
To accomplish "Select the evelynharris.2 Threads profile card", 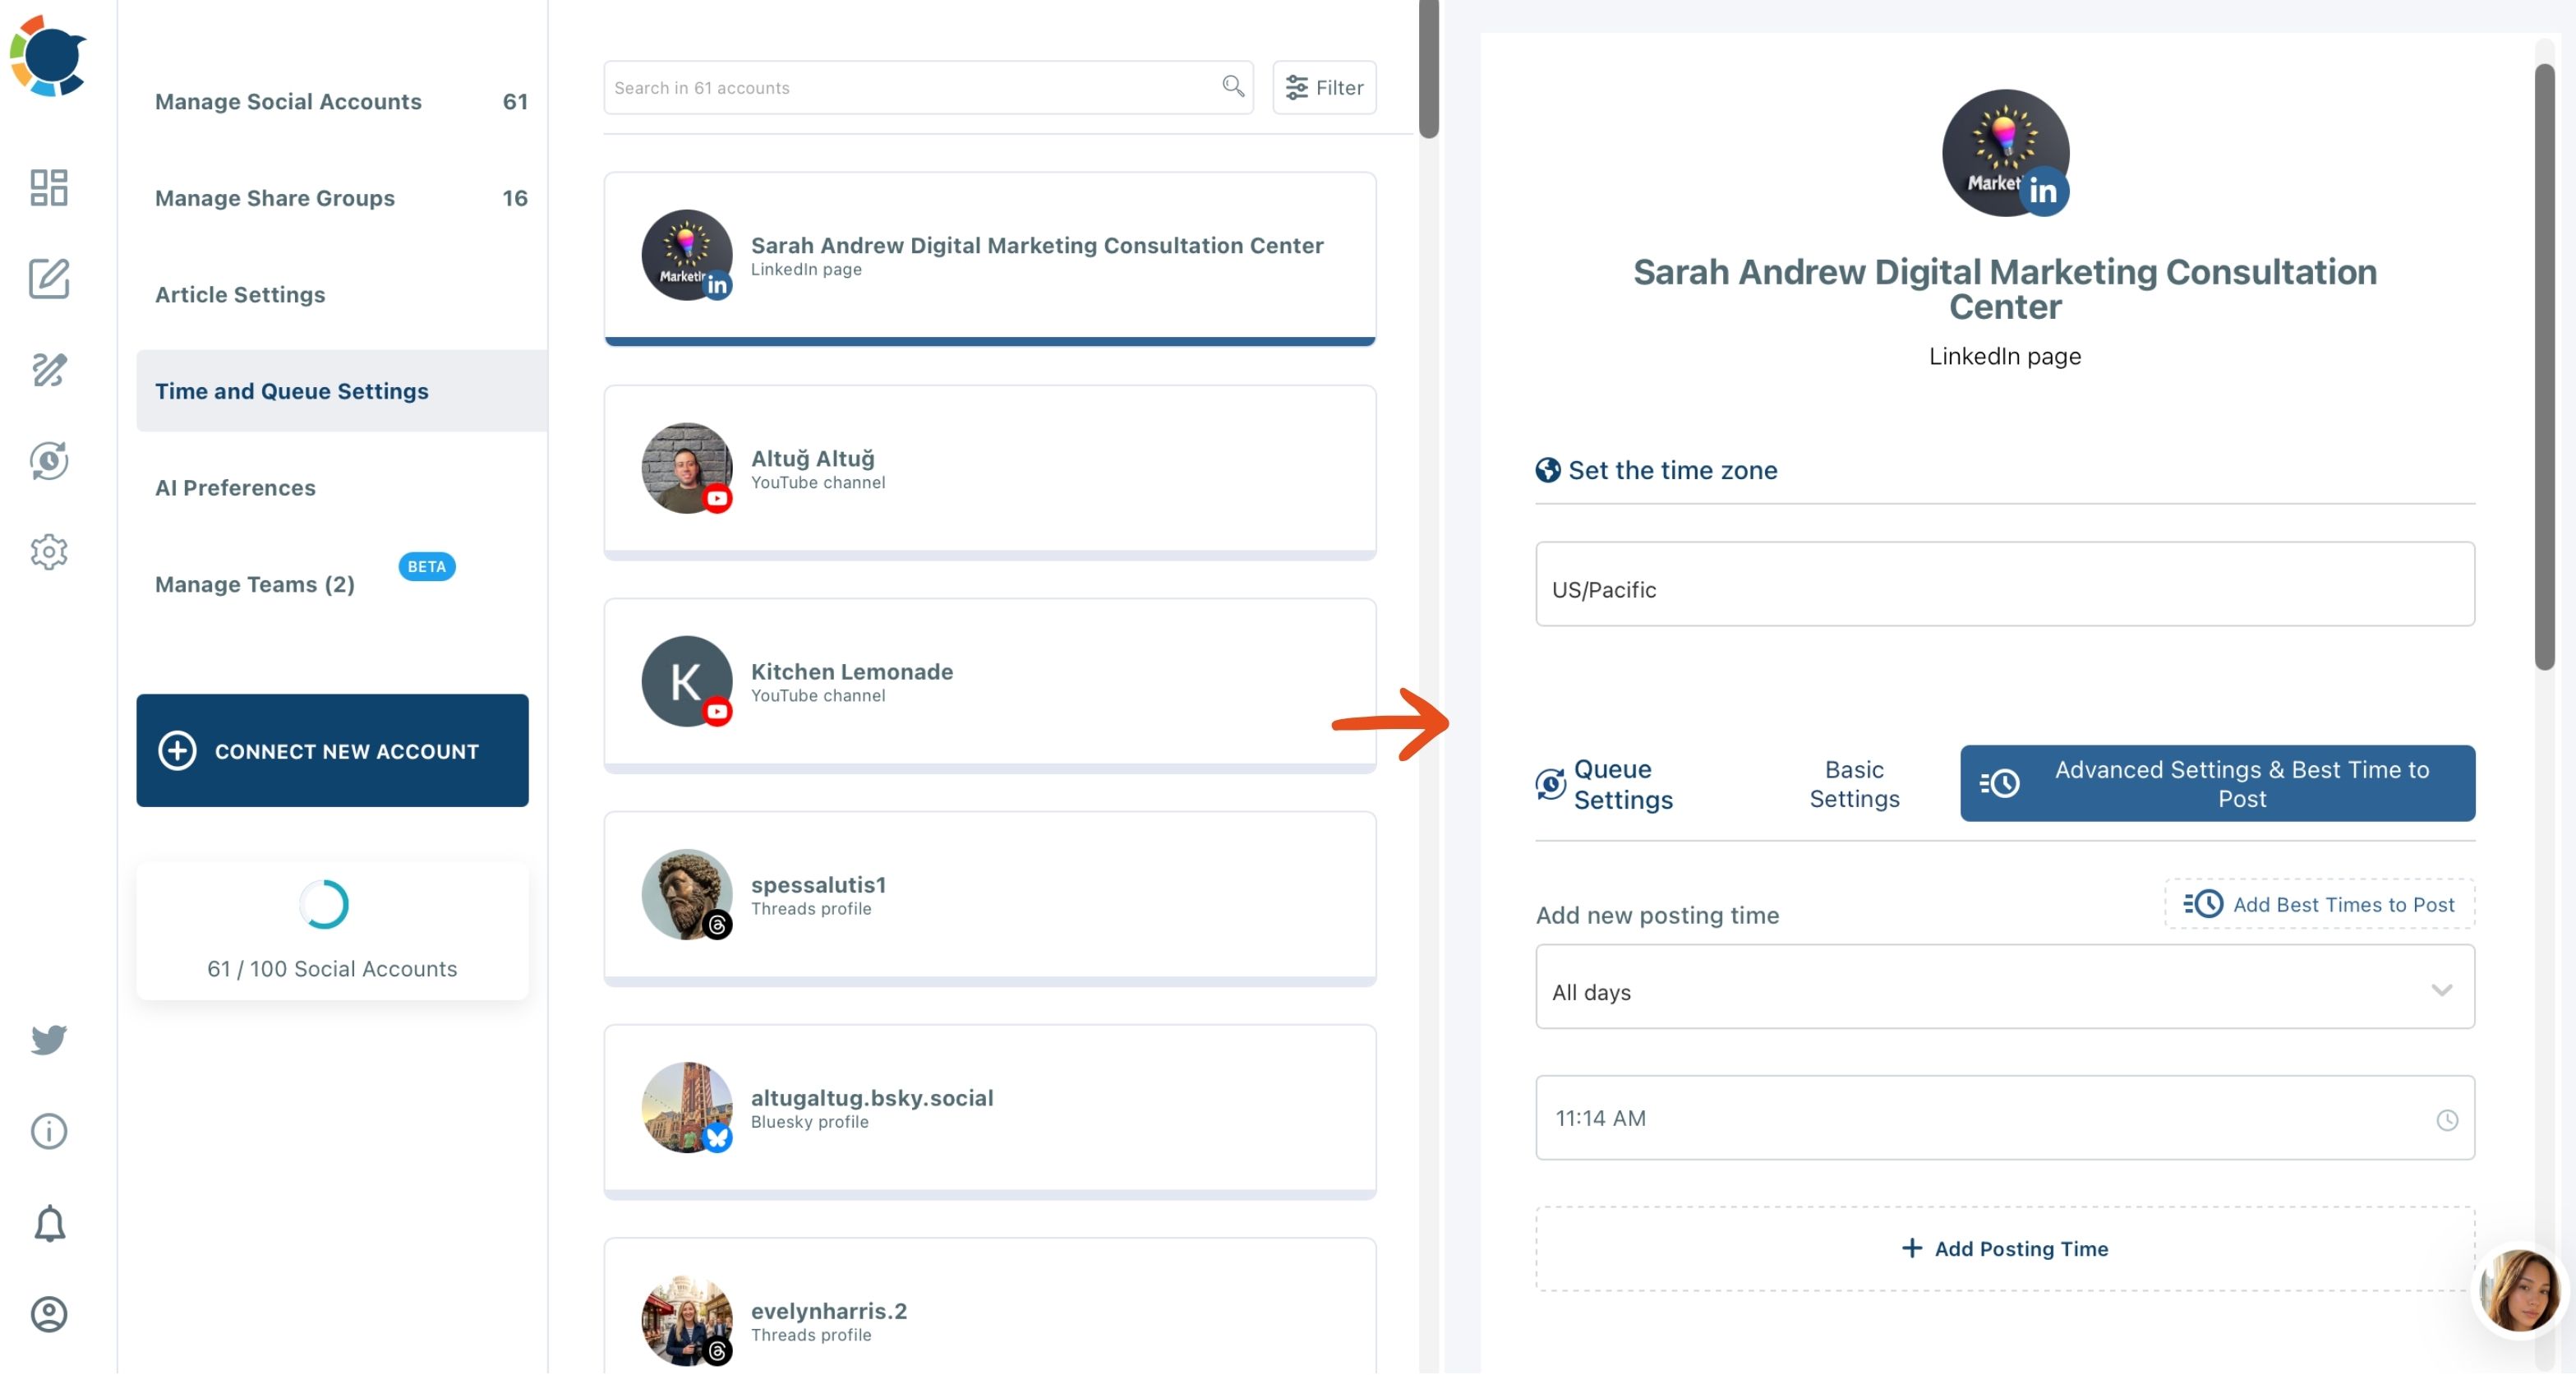I will pyautogui.click(x=989, y=1308).
